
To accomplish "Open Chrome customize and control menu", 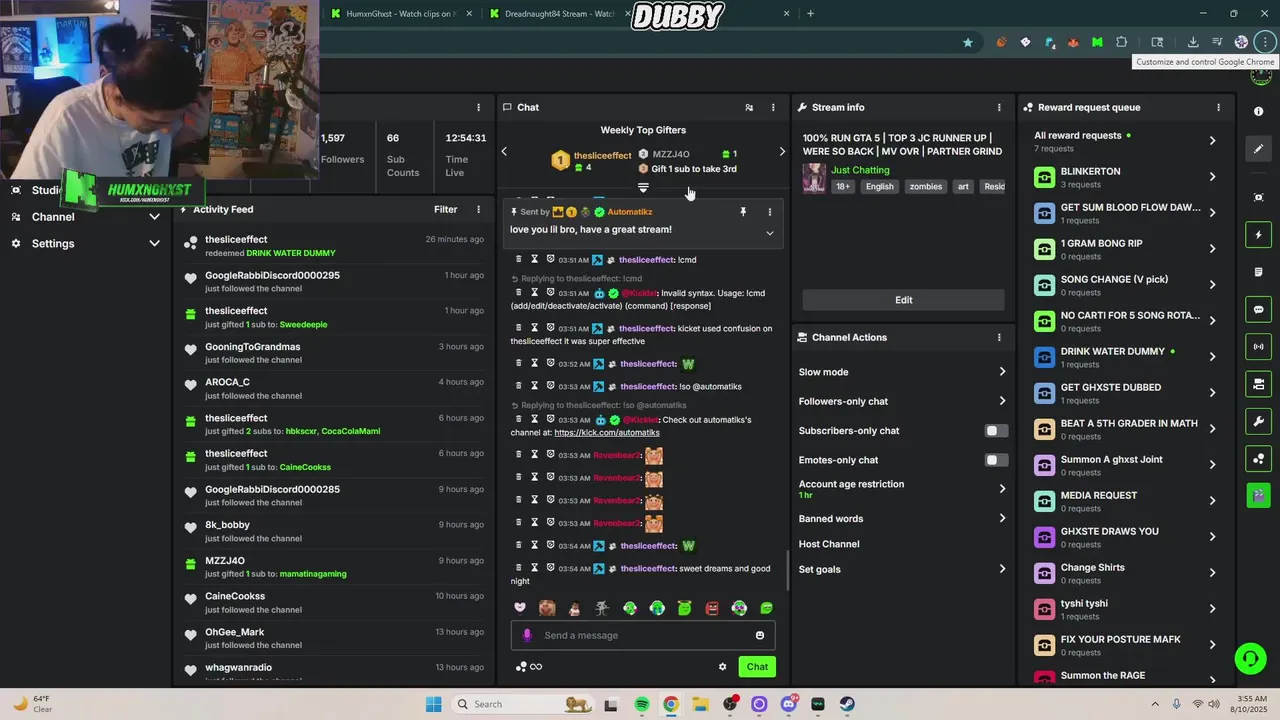I will coord(1266,42).
